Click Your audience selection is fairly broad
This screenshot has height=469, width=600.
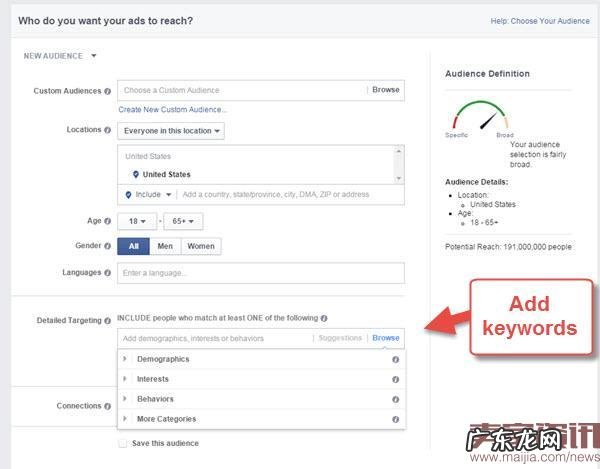pyautogui.click(x=538, y=155)
